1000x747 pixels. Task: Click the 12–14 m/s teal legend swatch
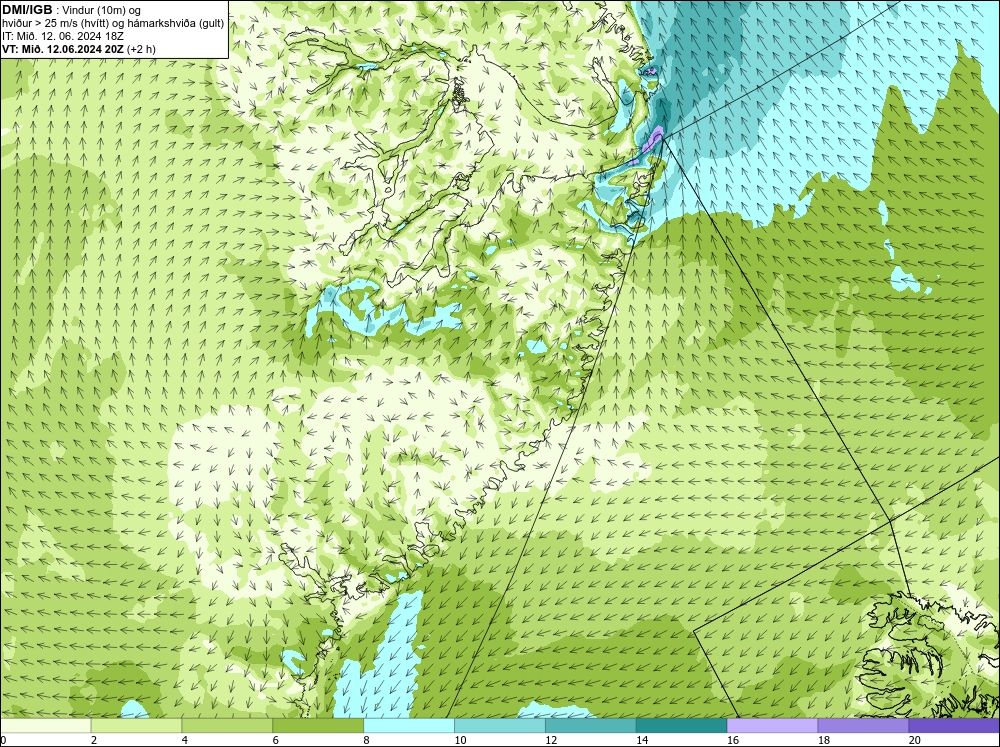[591, 726]
